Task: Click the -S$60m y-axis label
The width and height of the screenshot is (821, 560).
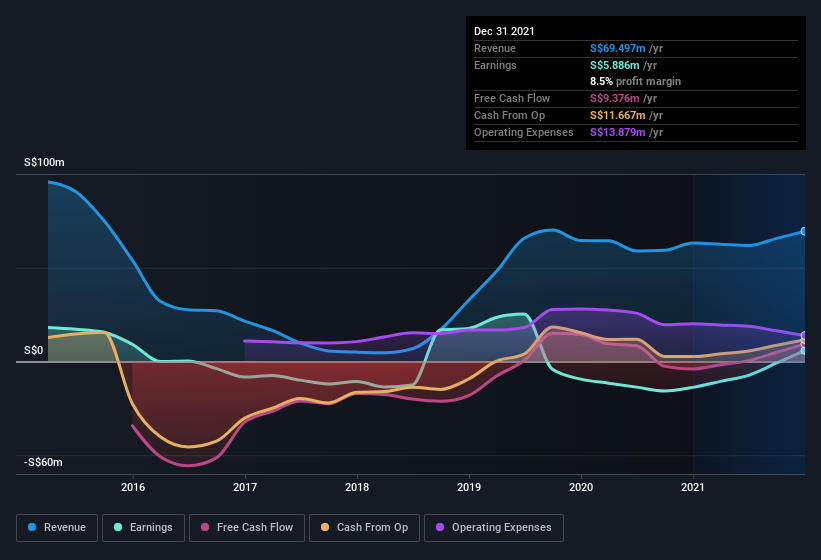Action: point(43,462)
